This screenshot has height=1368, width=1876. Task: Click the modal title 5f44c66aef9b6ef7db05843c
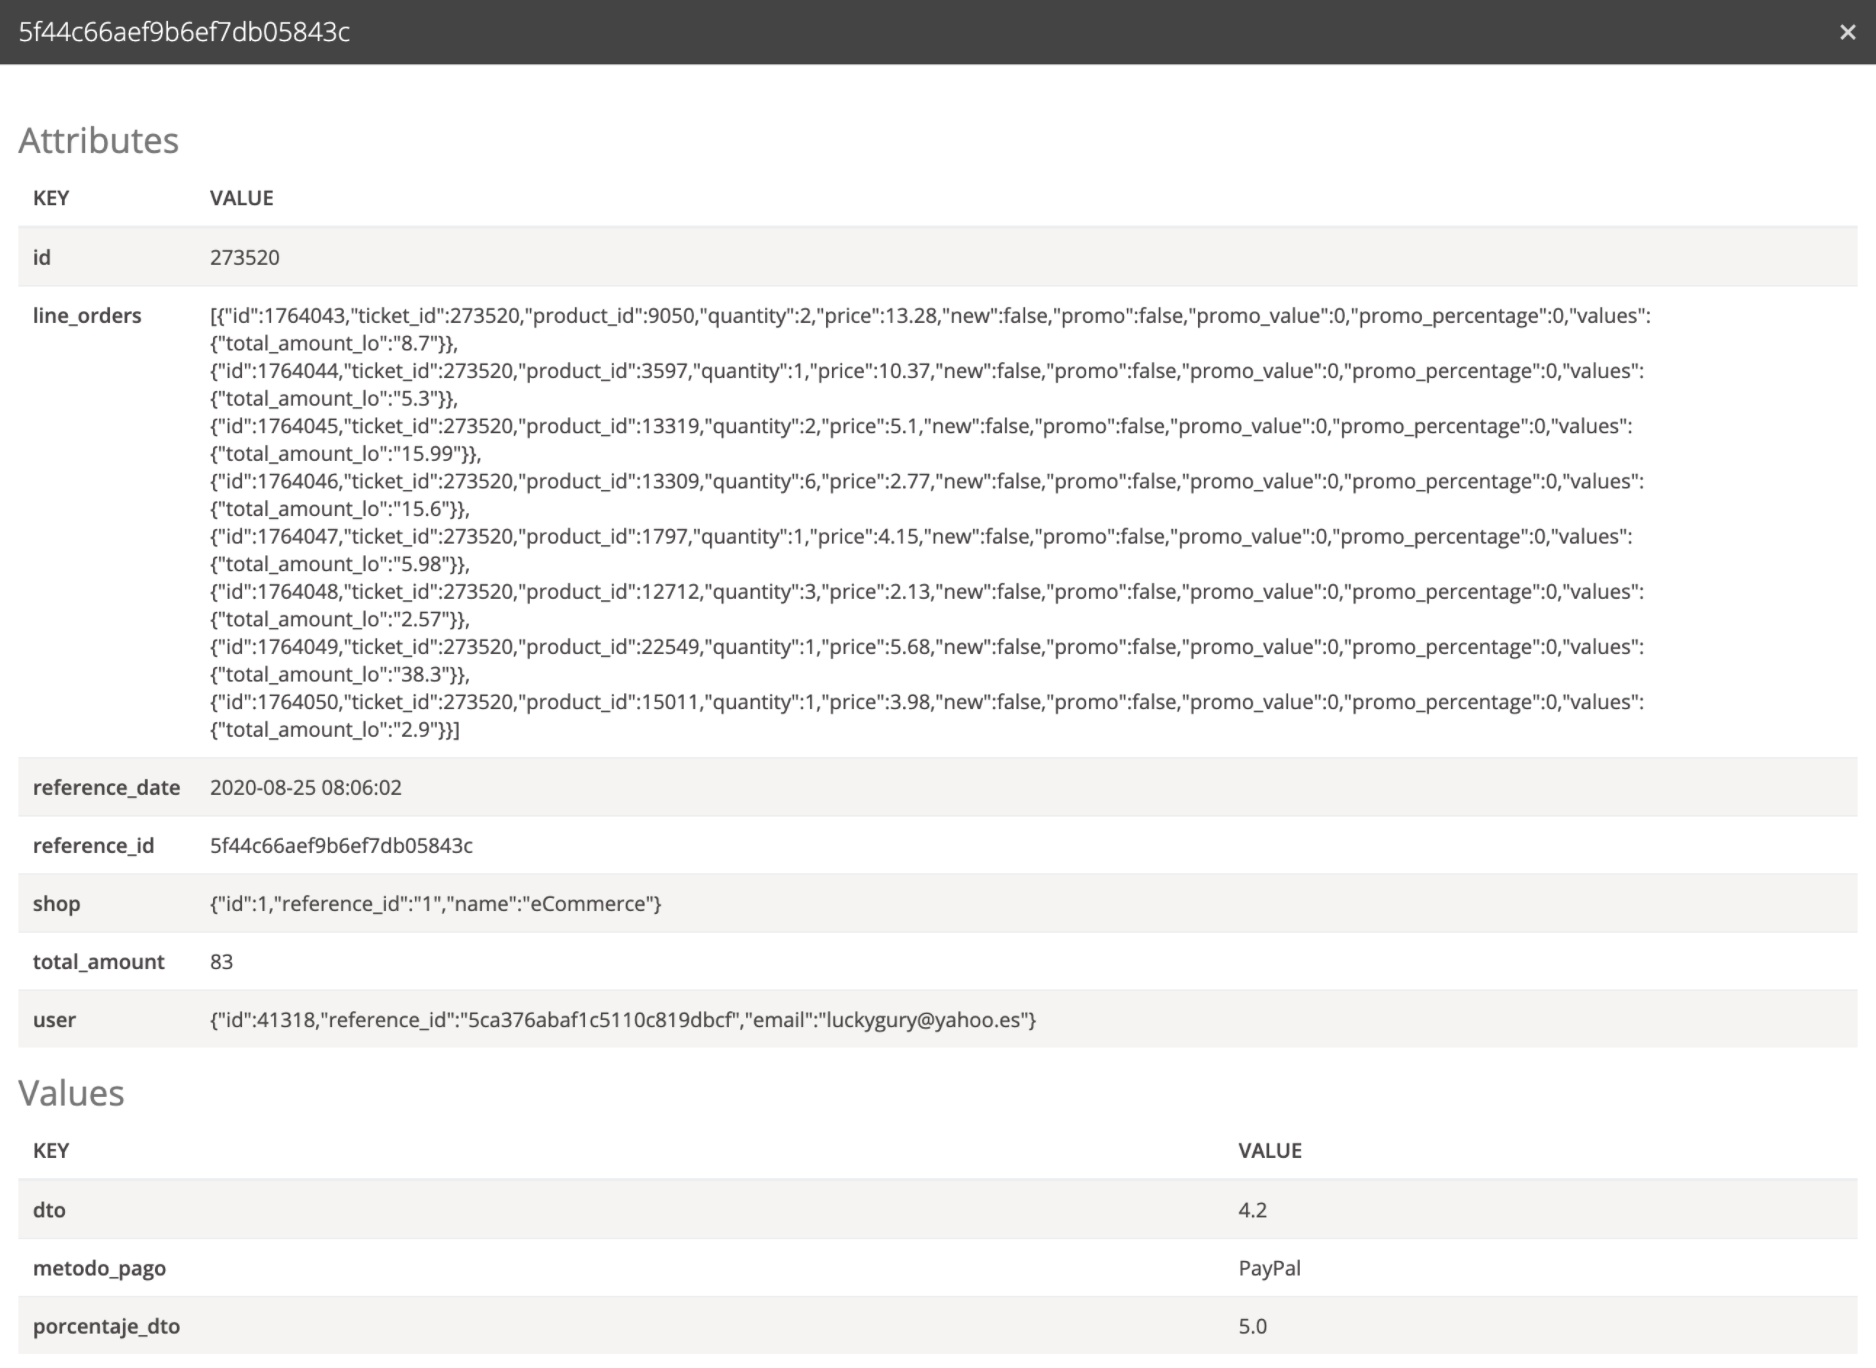(x=184, y=32)
